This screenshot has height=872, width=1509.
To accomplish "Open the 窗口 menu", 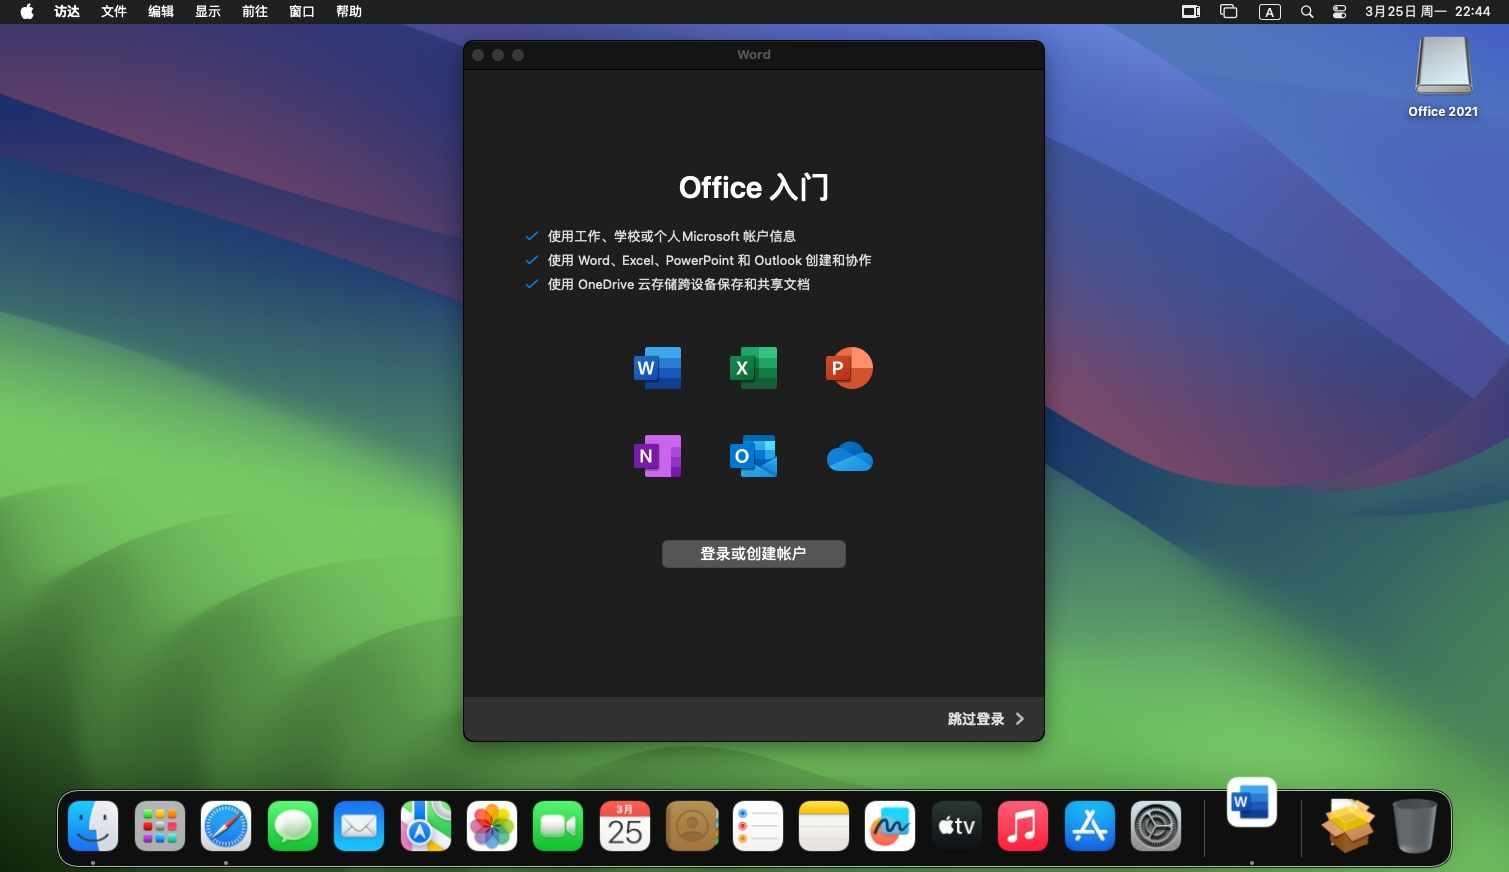I will [302, 12].
